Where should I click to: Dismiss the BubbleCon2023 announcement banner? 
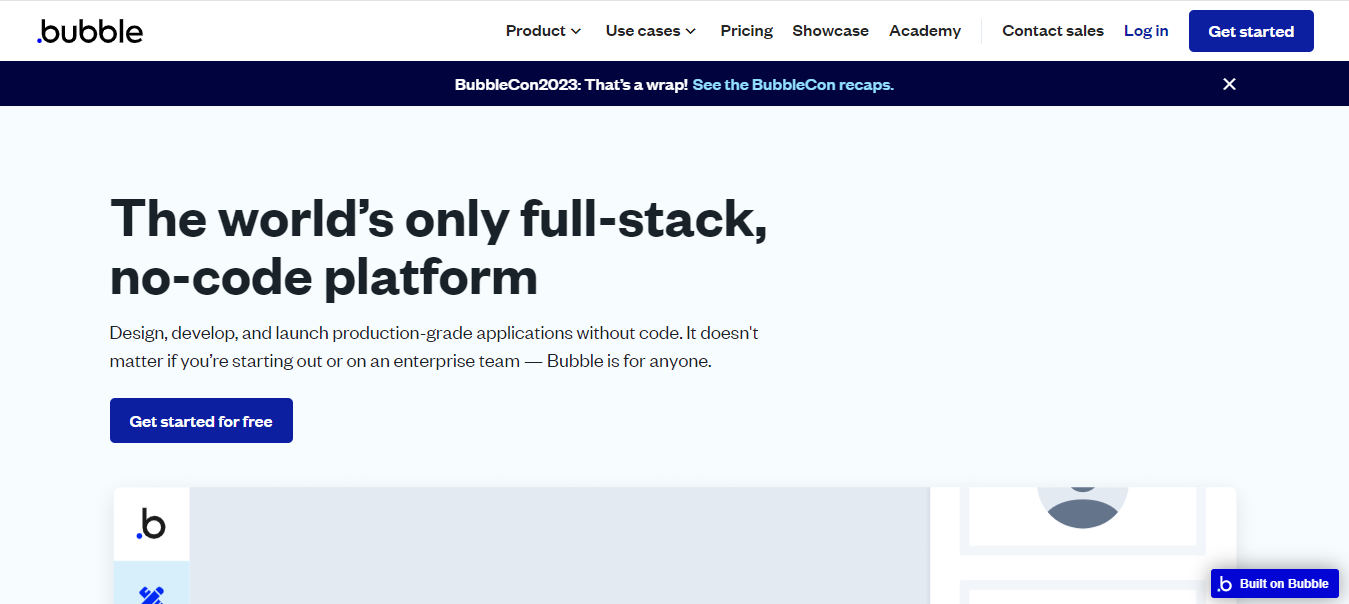tap(1229, 84)
